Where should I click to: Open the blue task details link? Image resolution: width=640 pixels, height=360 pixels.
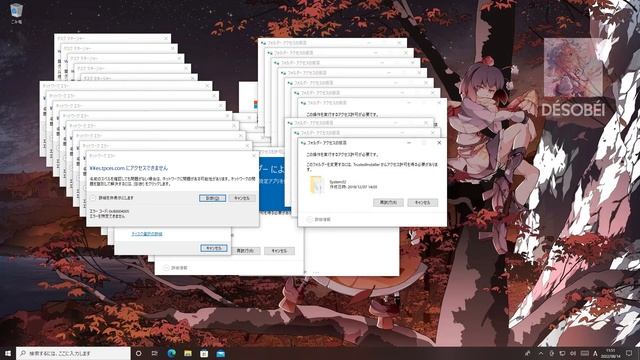pyautogui.click(x=147, y=234)
